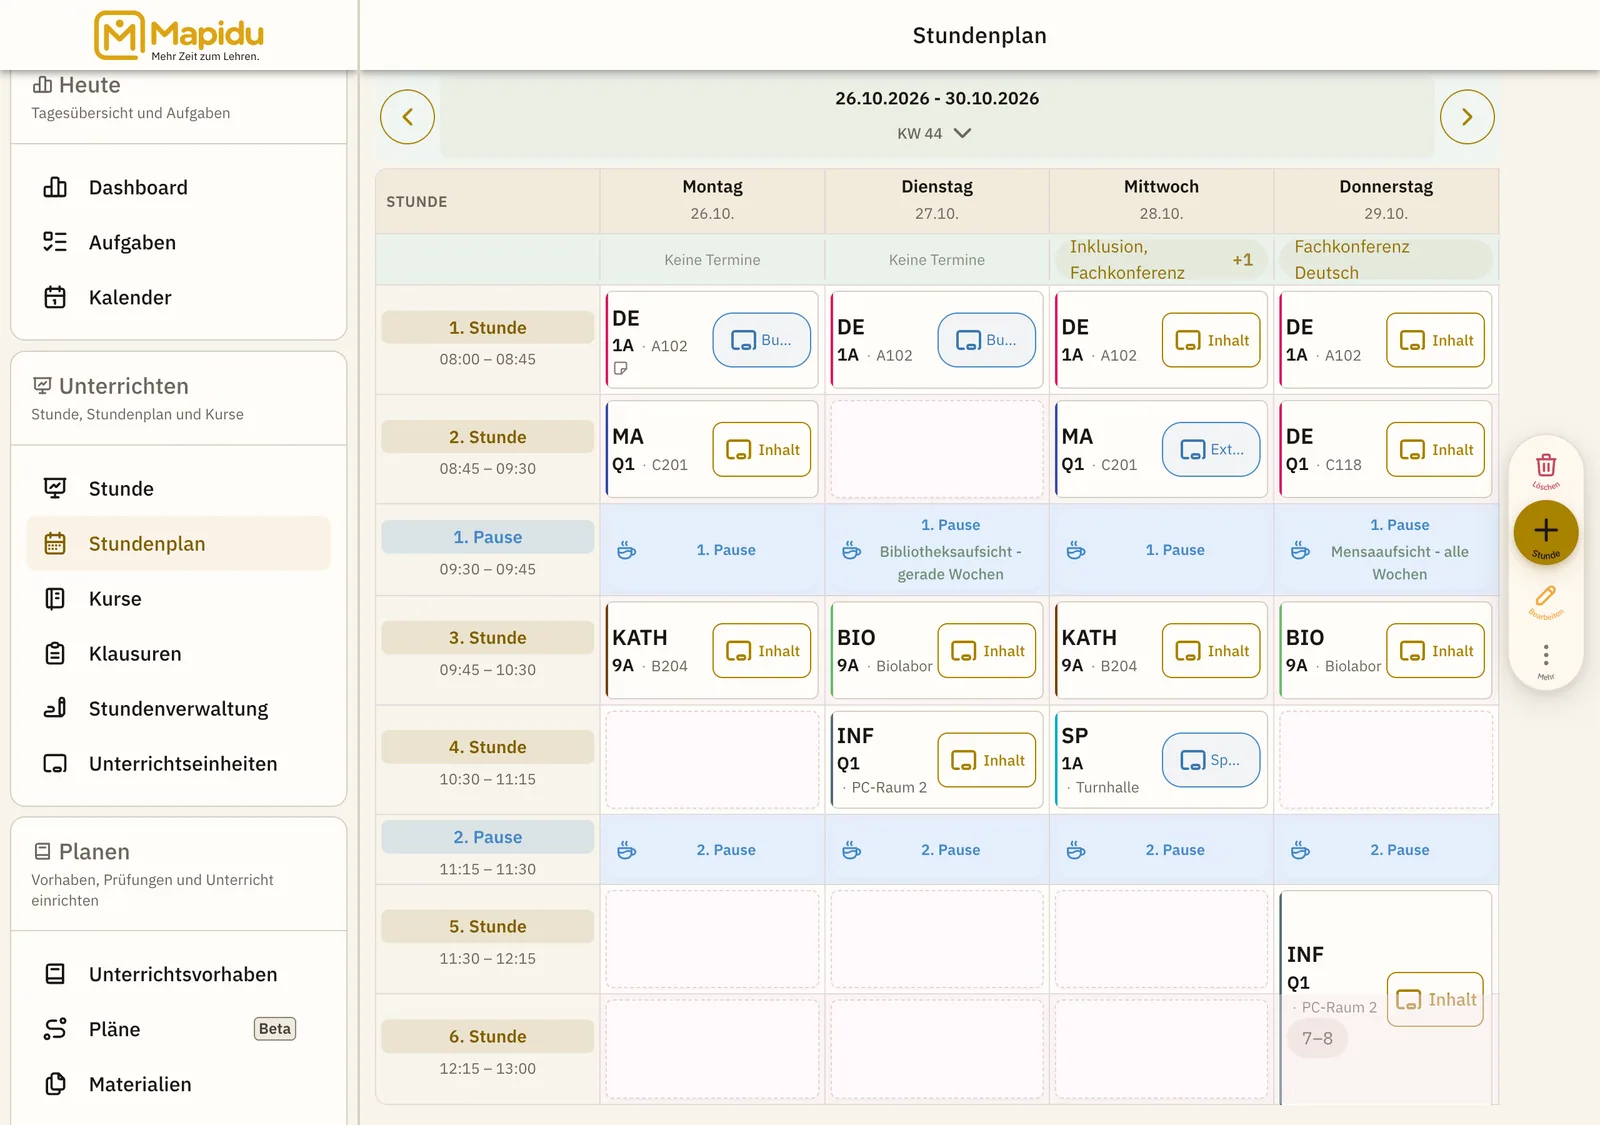This screenshot has height=1125, width=1600.
Task: Click Bu... button for Tuesday DE 1A
Action: pos(987,340)
